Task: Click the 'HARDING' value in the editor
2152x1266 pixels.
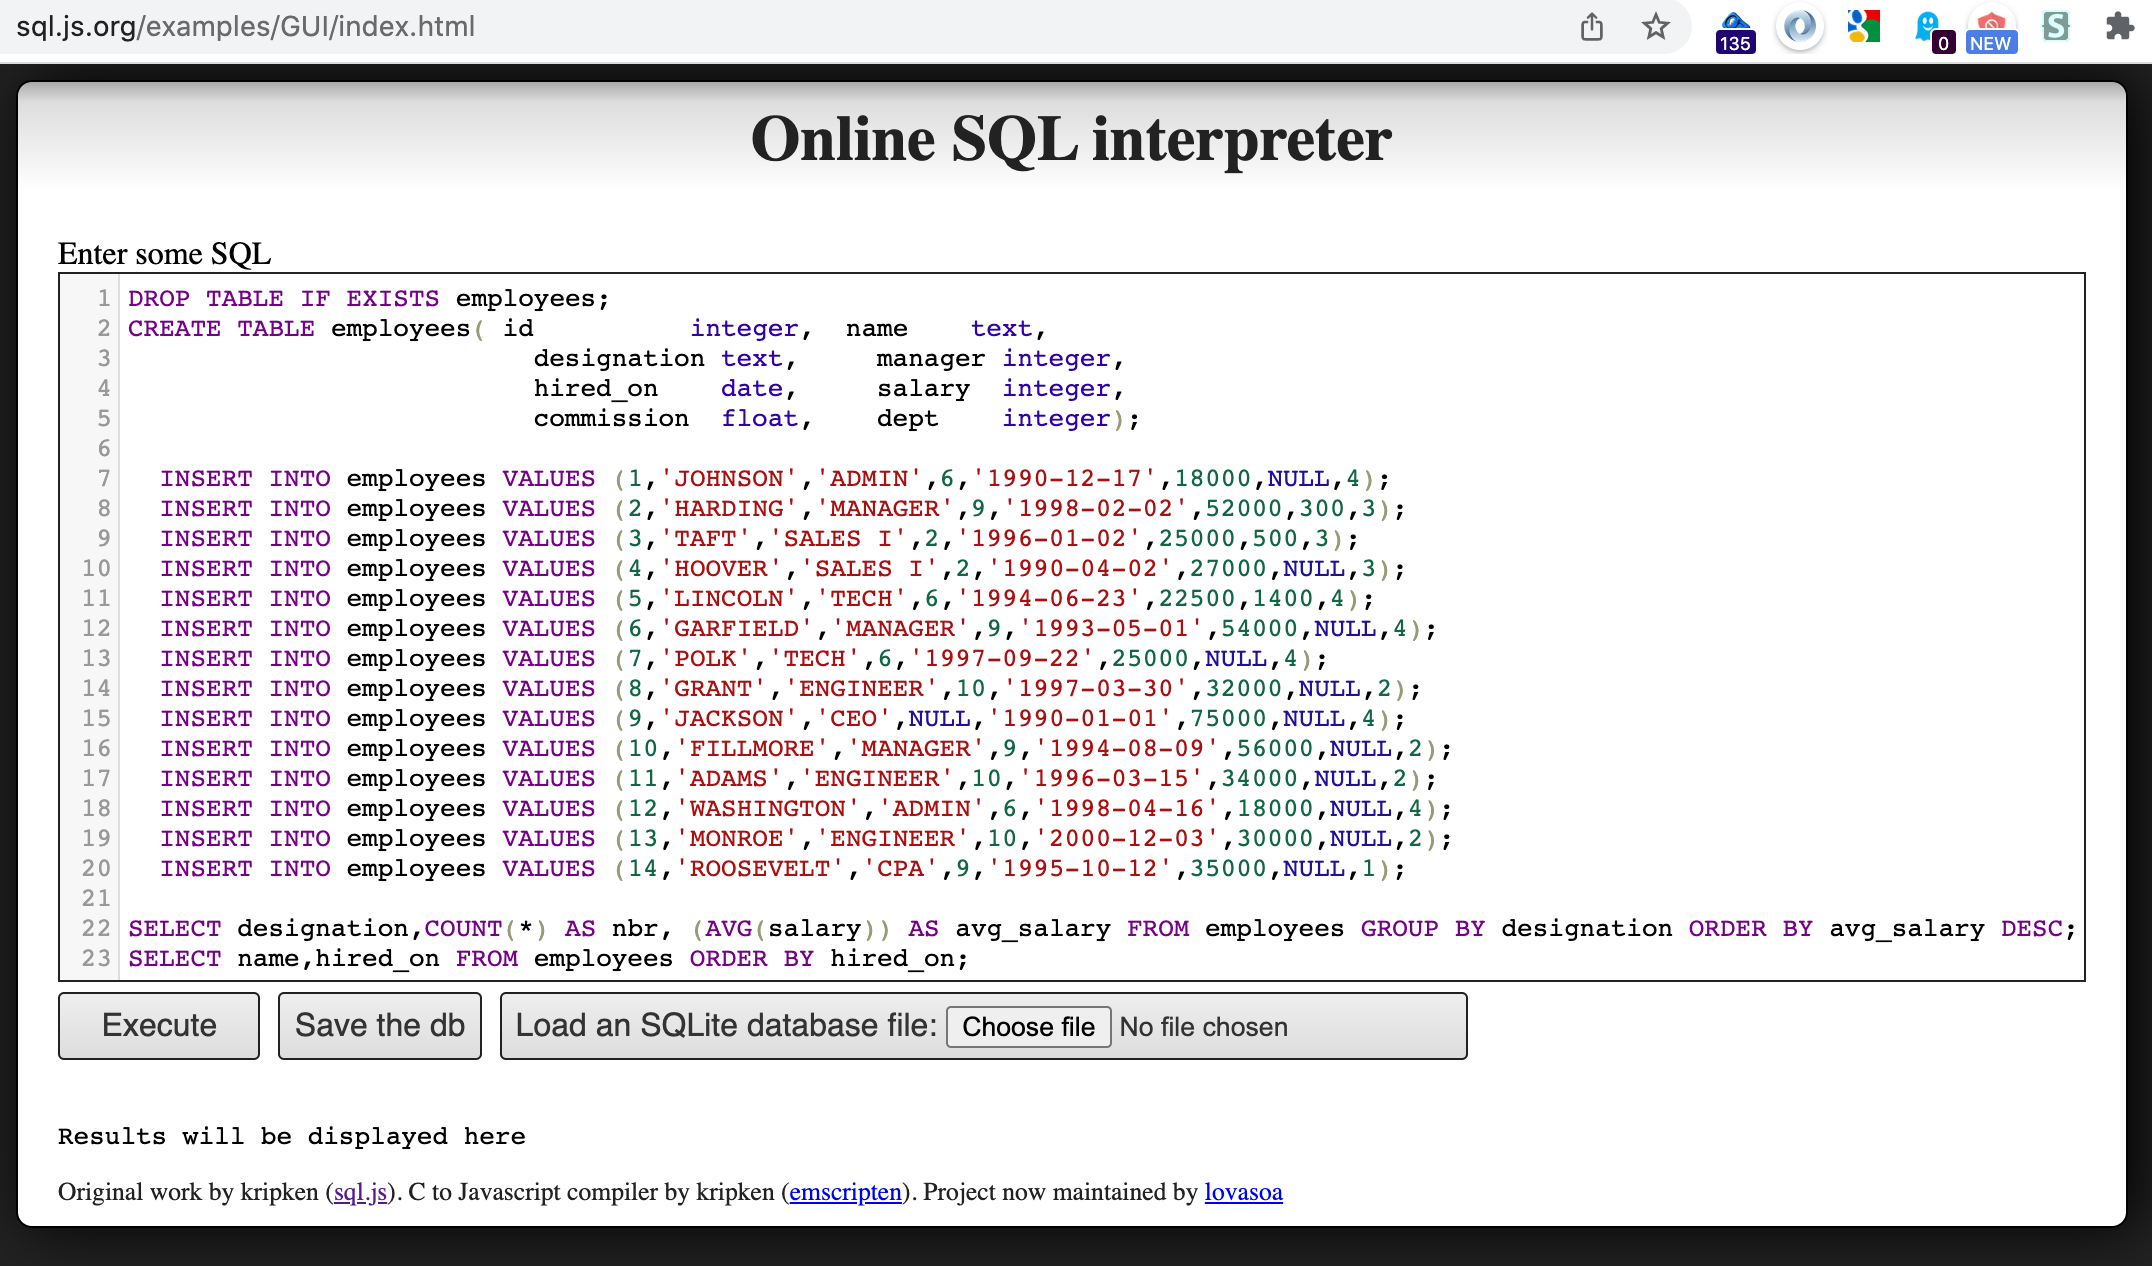Action: [728, 509]
